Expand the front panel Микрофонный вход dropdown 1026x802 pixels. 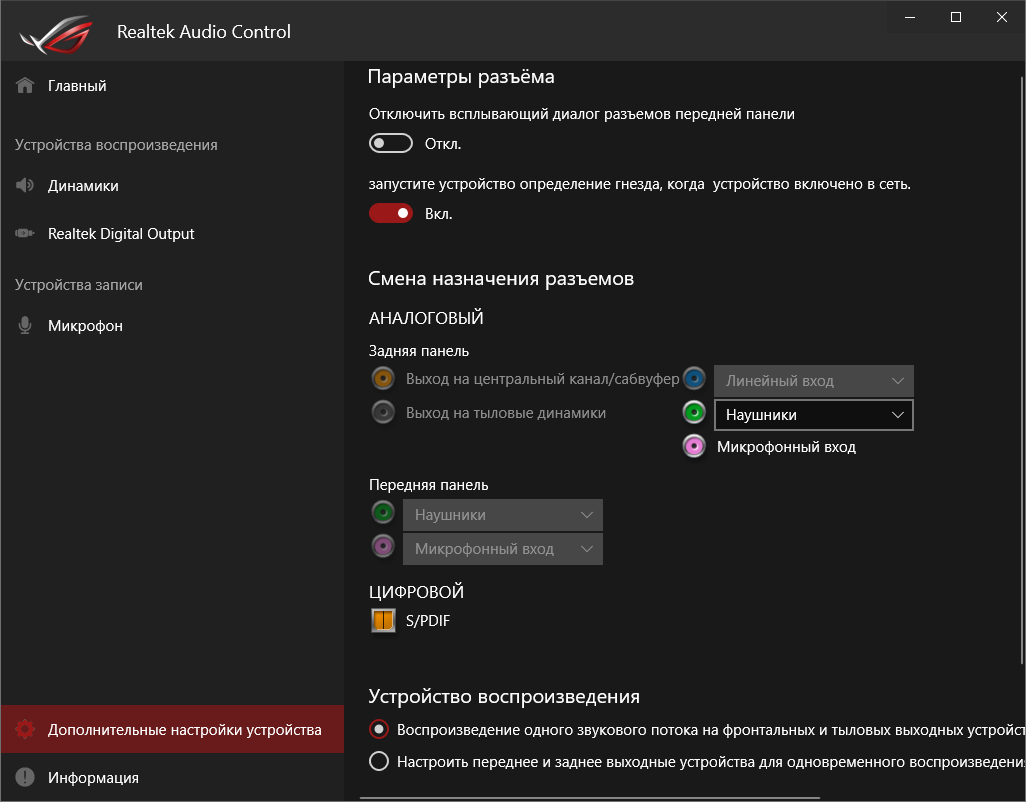click(502, 549)
